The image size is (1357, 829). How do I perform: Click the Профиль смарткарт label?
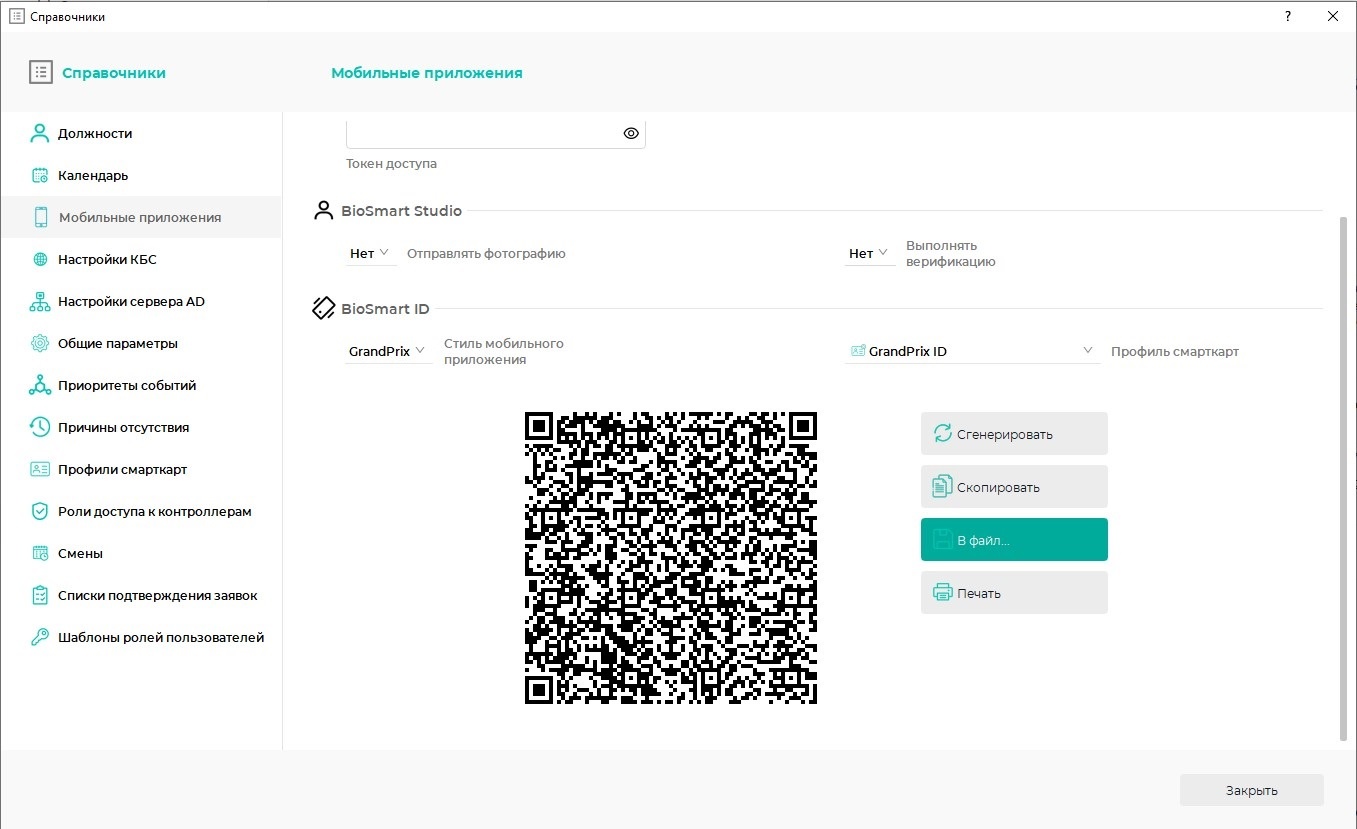pyautogui.click(x=1175, y=351)
